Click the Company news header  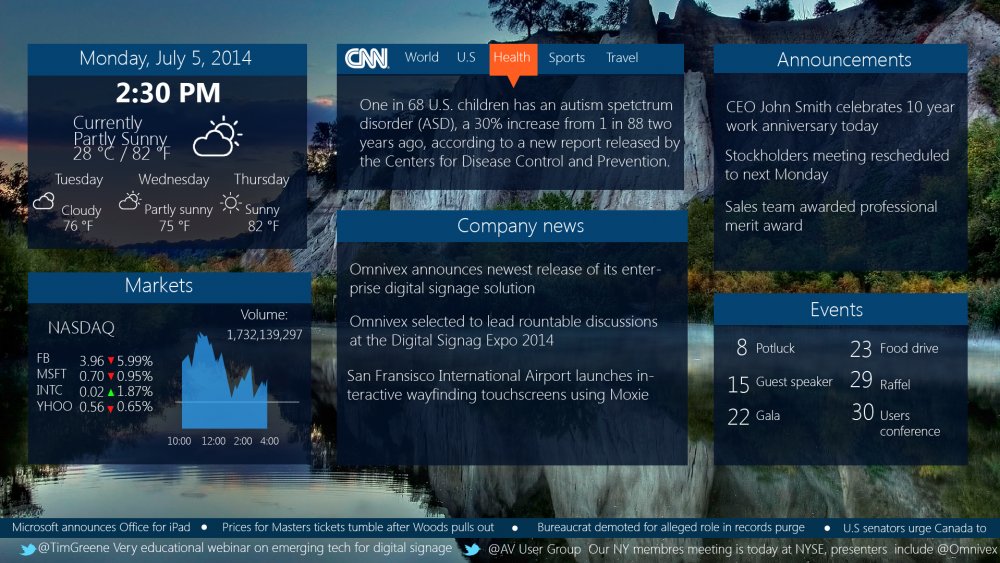tap(511, 226)
